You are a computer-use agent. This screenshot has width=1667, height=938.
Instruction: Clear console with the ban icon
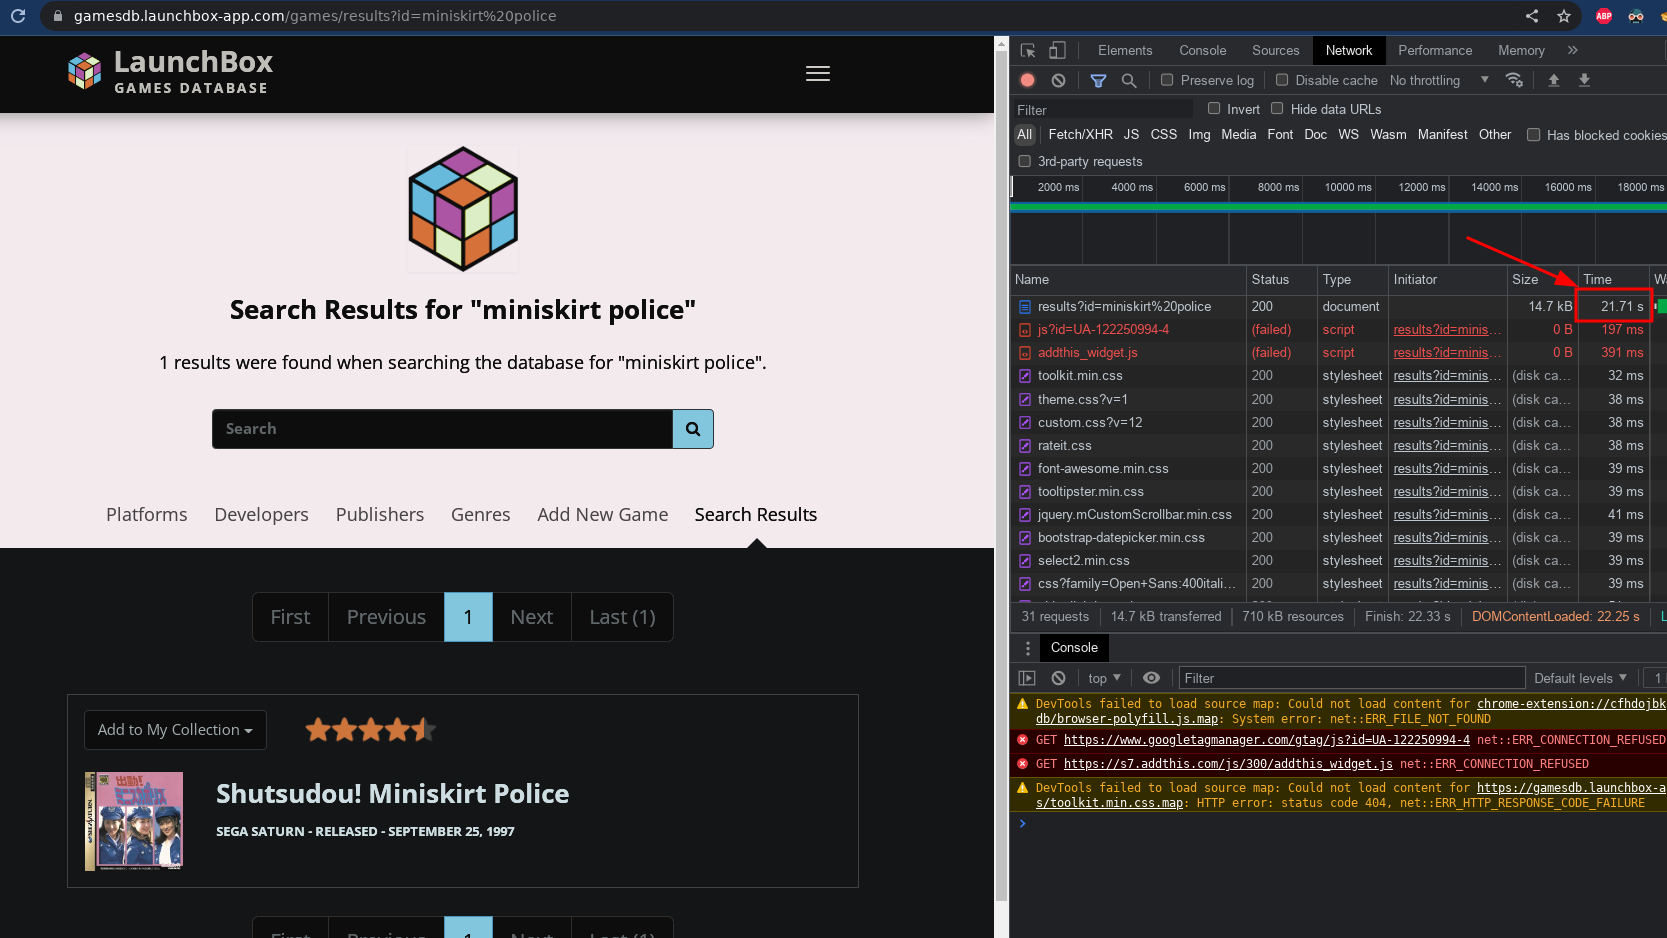point(1059,678)
